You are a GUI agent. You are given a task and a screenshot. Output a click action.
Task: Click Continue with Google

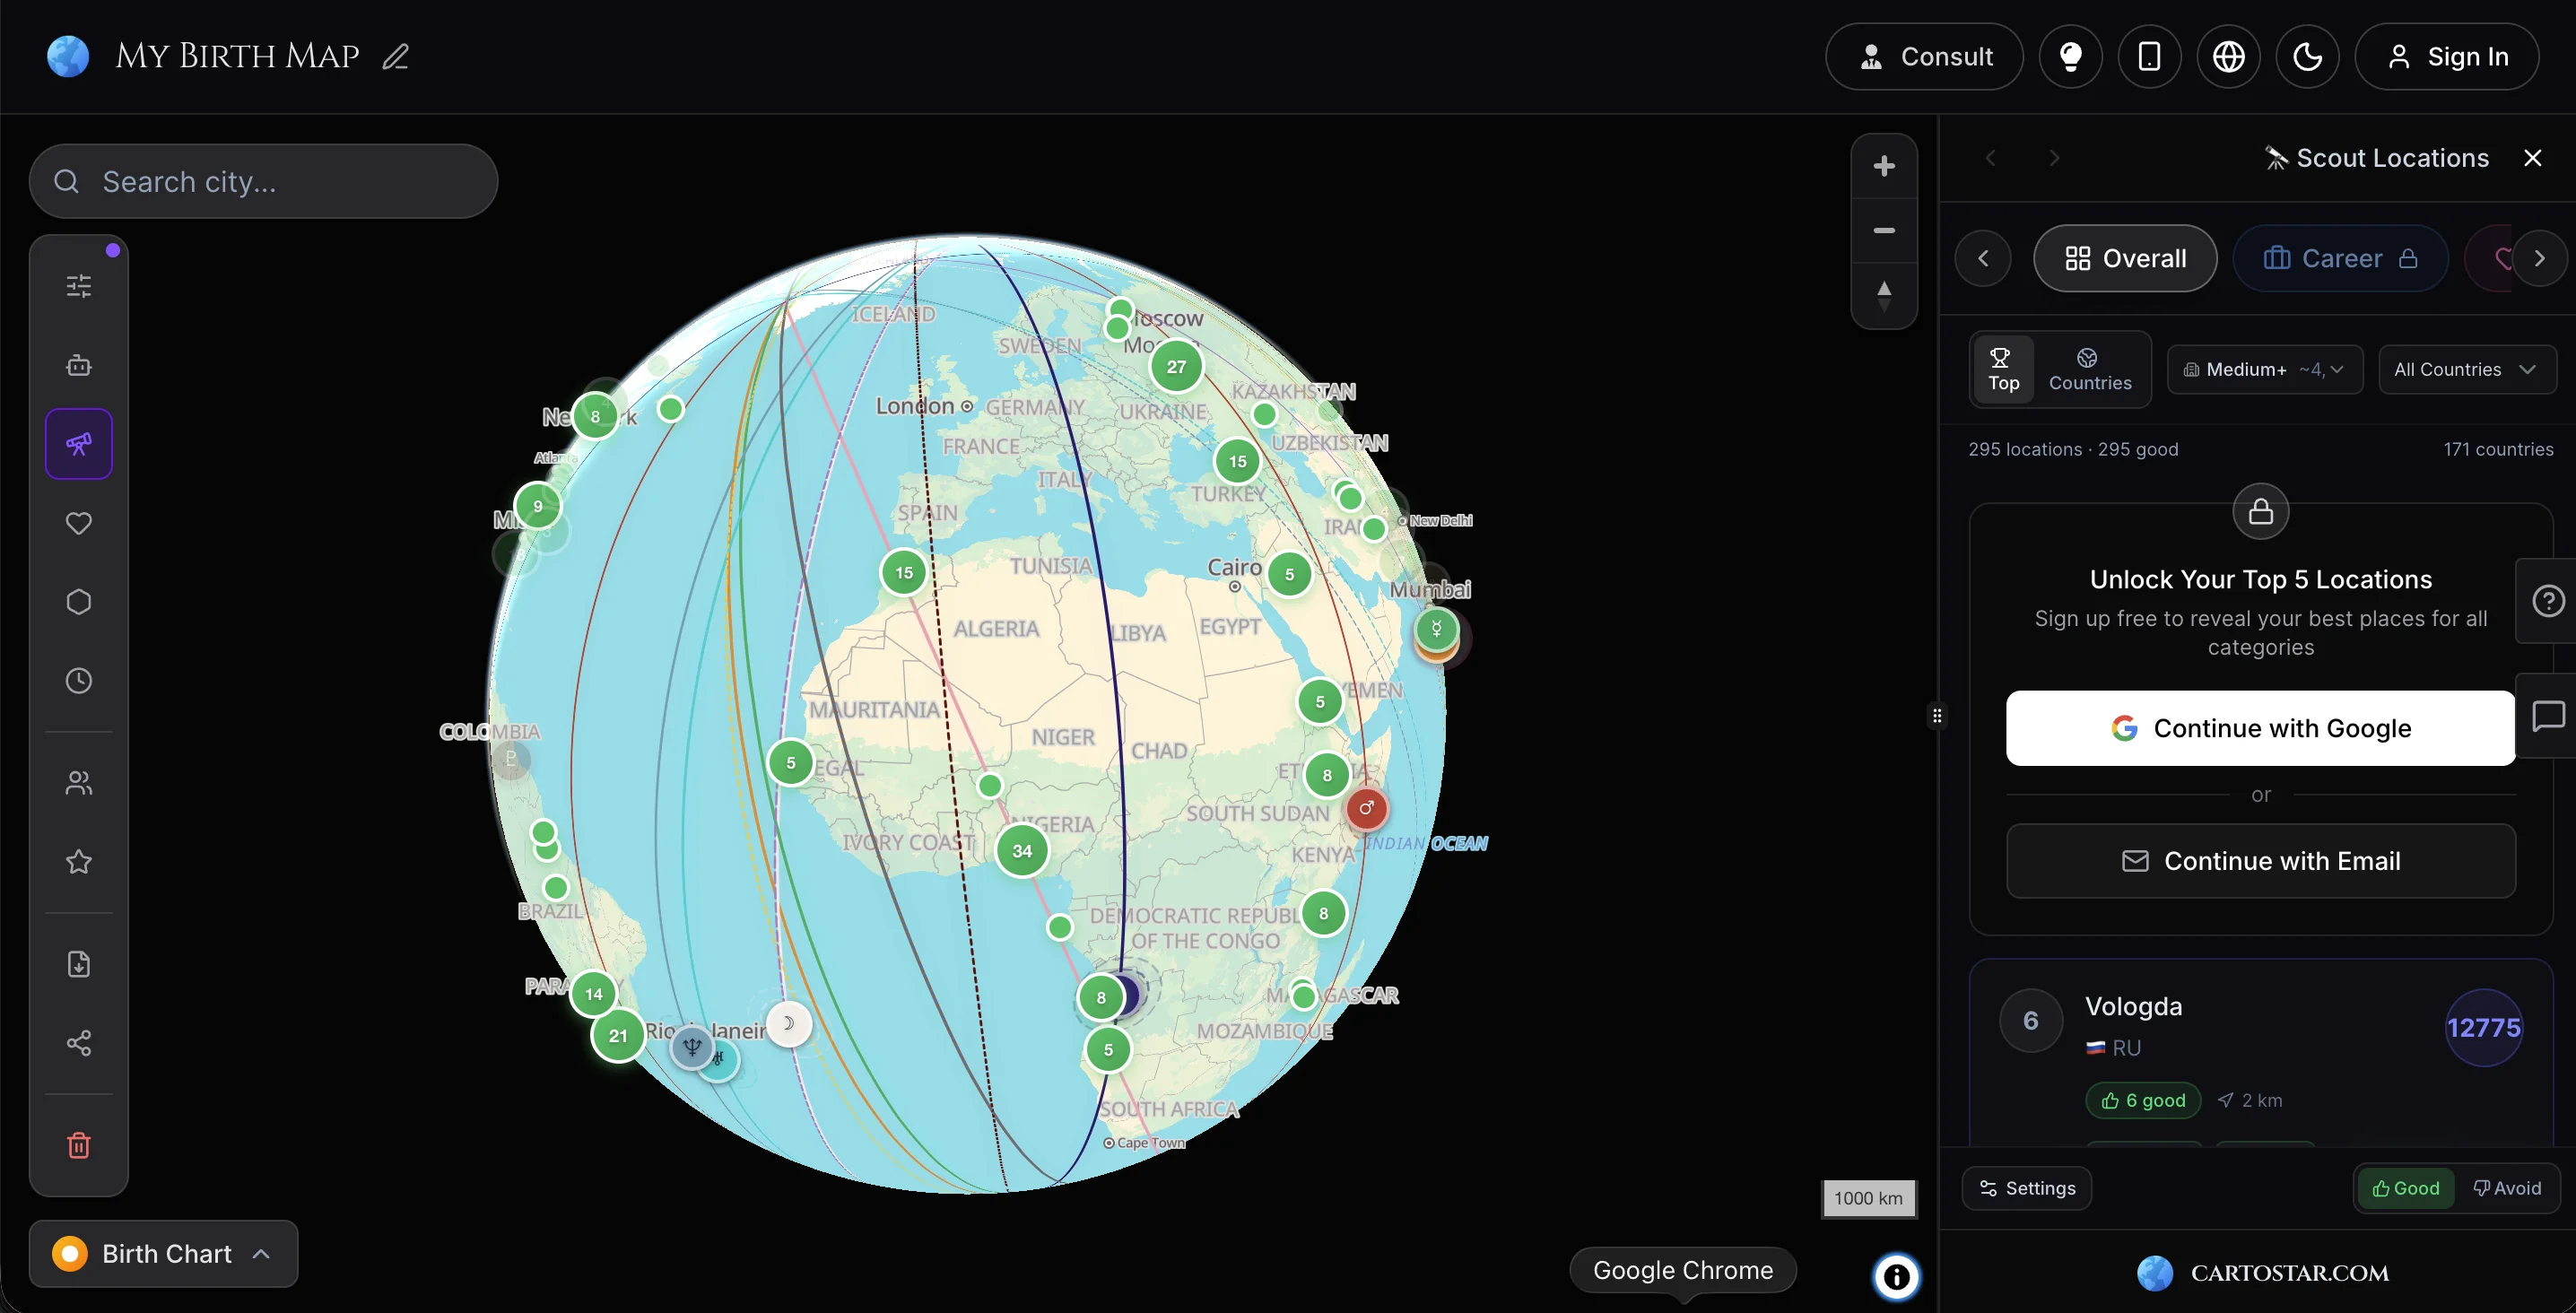coord(2260,728)
